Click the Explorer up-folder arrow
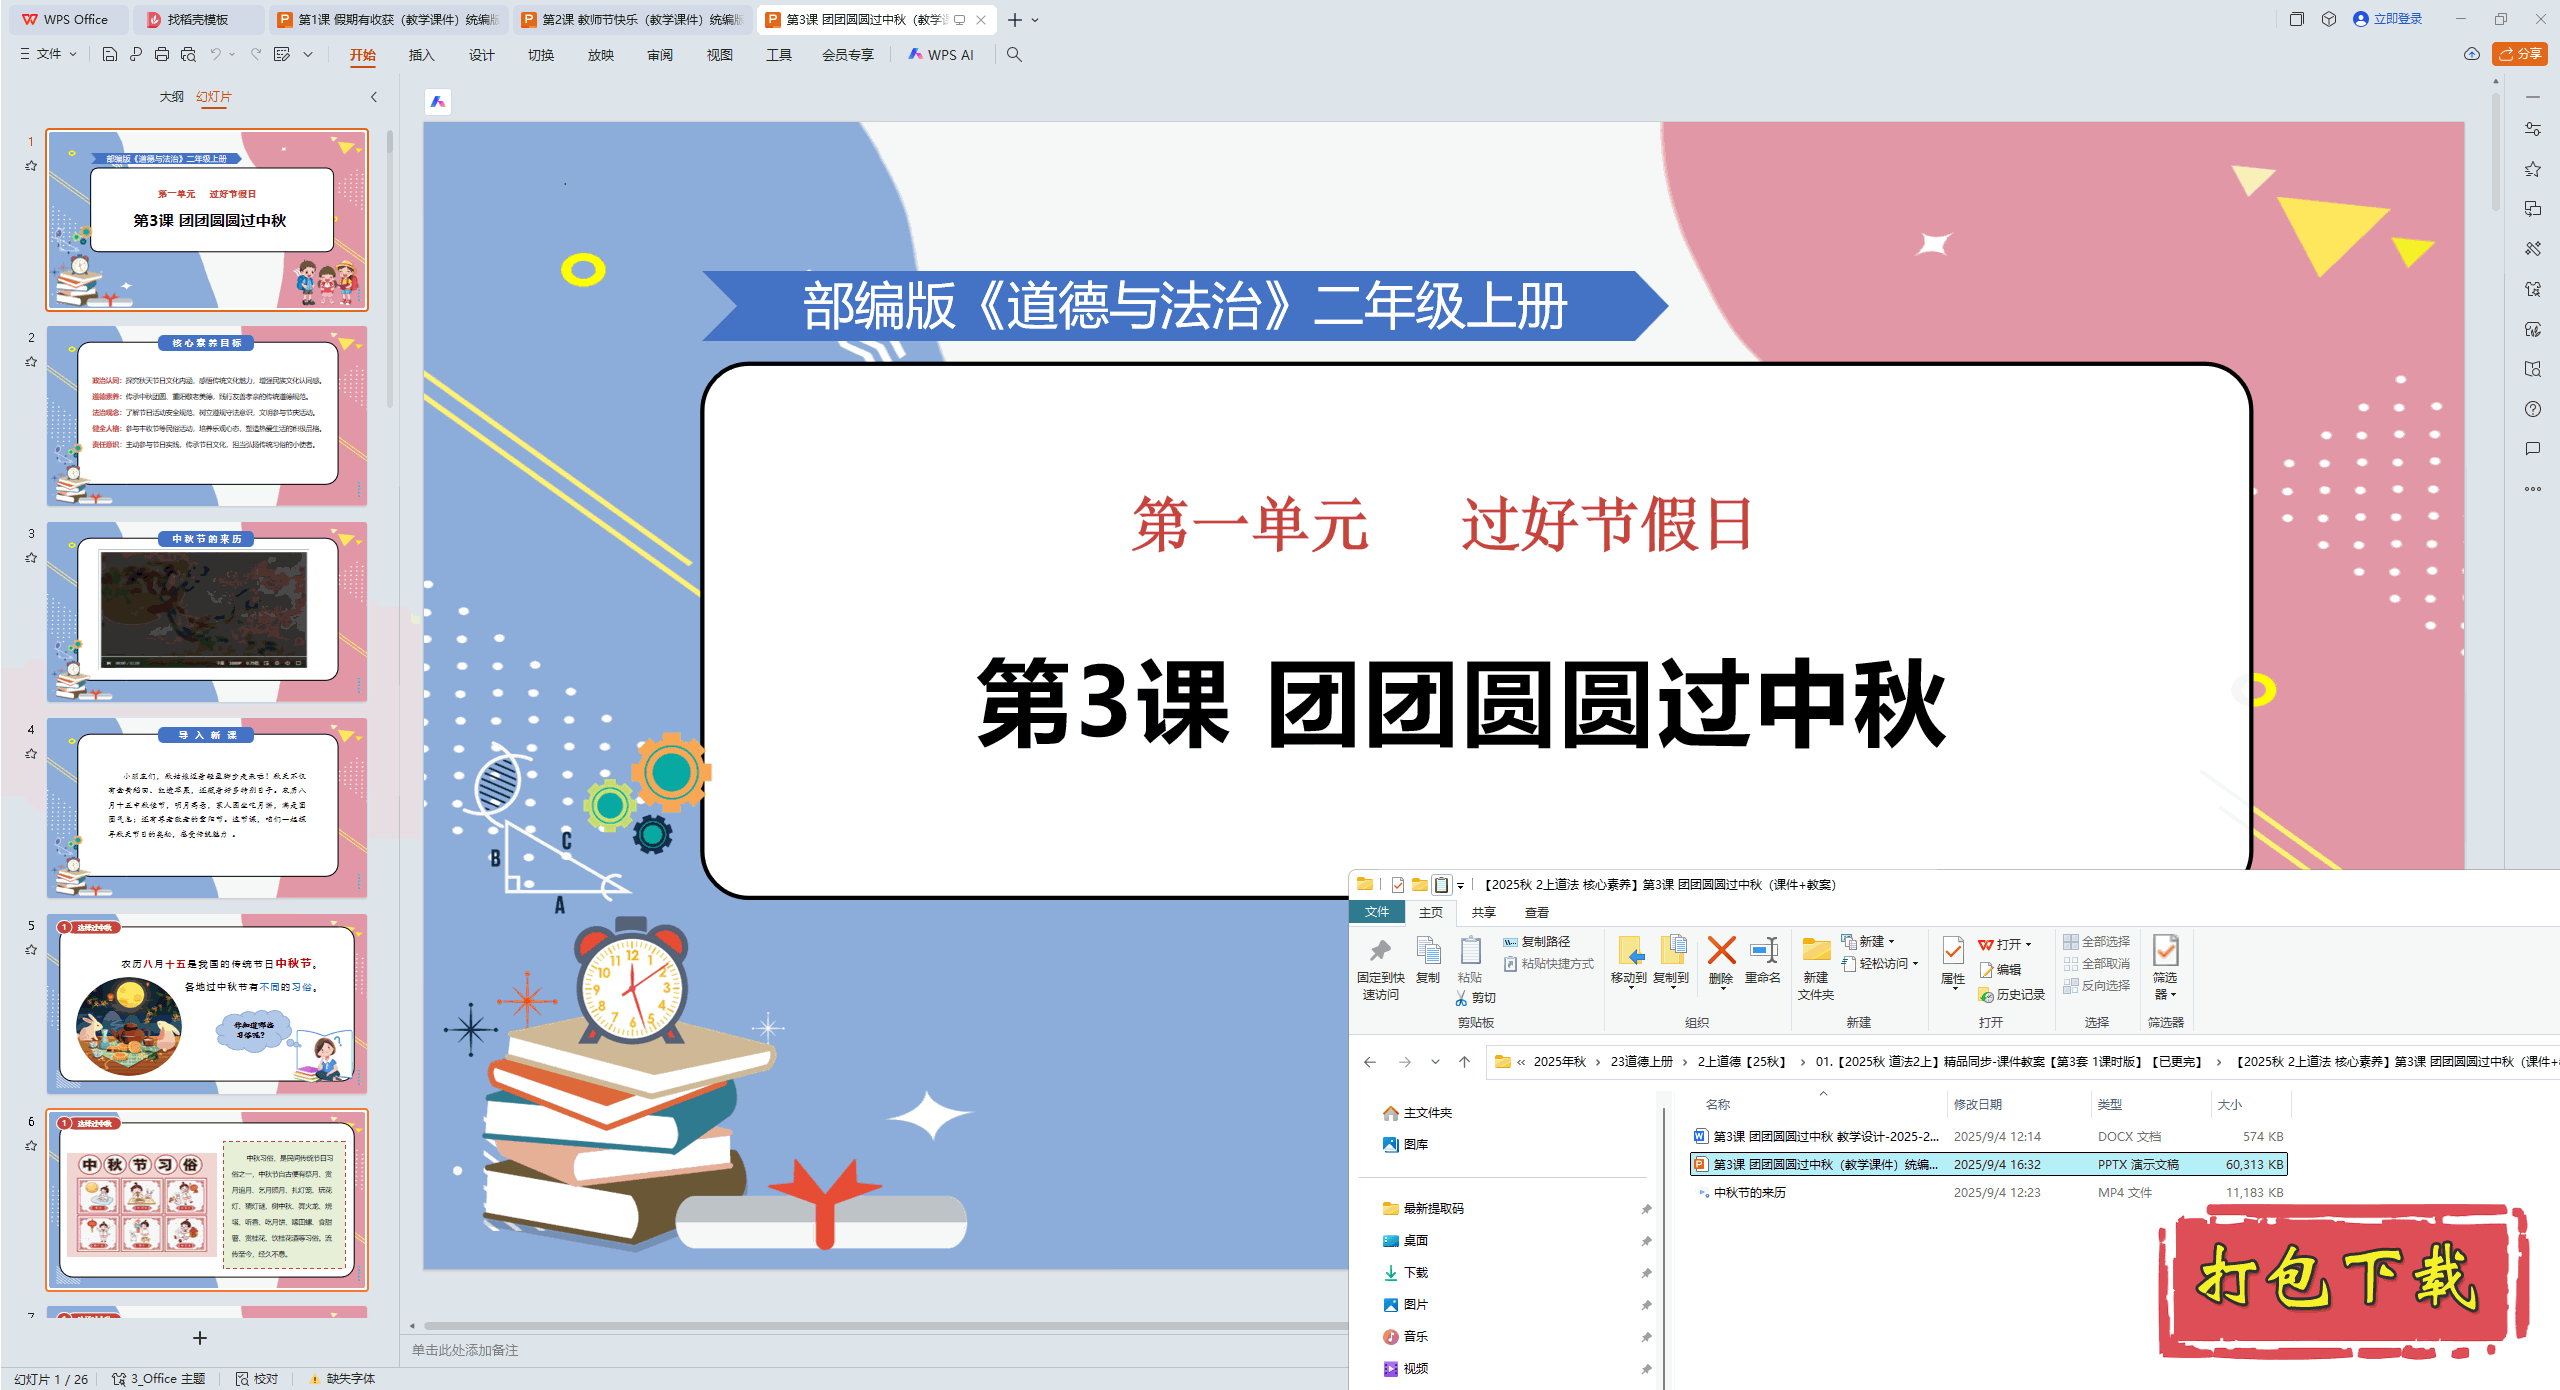 tap(1464, 1062)
